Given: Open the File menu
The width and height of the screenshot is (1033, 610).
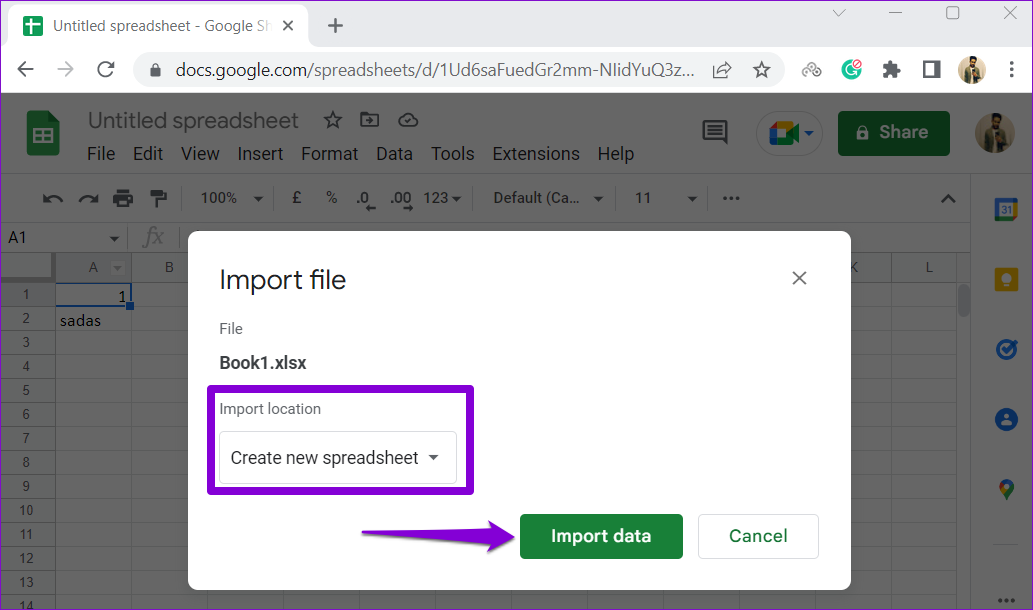Looking at the screenshot, I should pyautogui.click(x=101, y=154).
